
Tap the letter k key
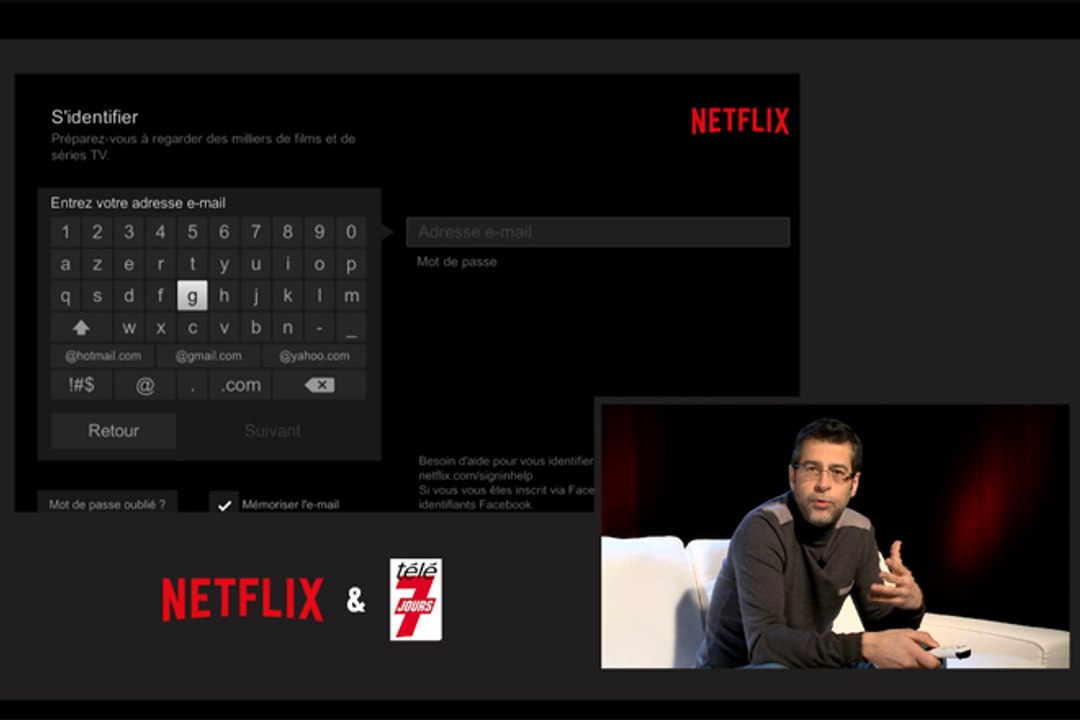(287, 296)
